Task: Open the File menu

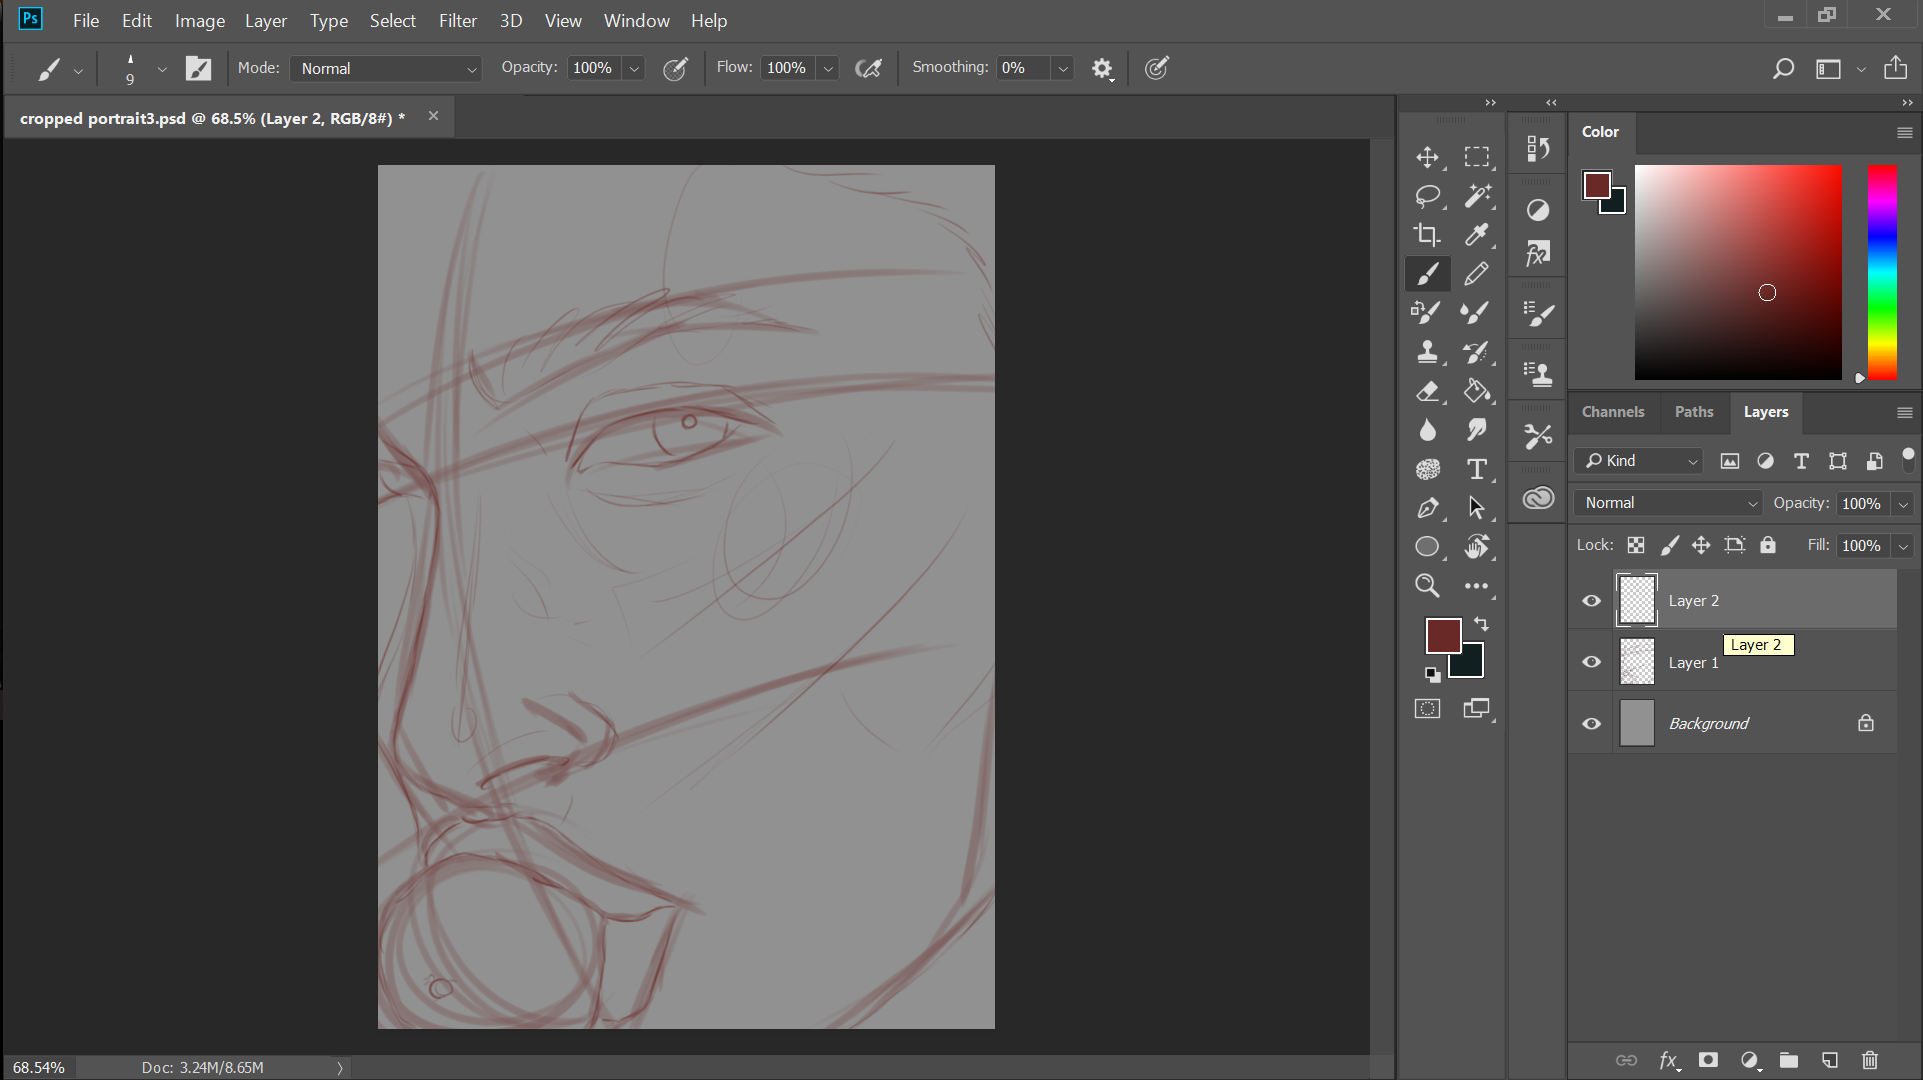Action: point(86,21)
